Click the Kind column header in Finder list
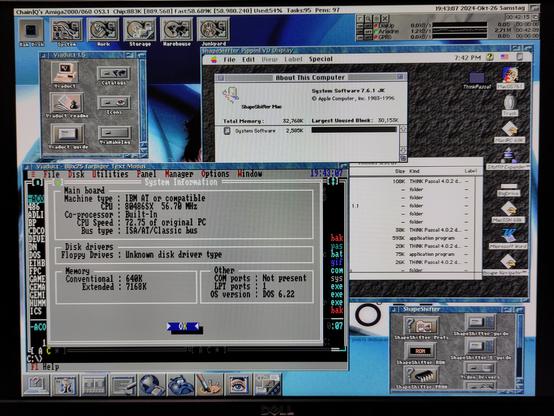 tap(414, 171)
